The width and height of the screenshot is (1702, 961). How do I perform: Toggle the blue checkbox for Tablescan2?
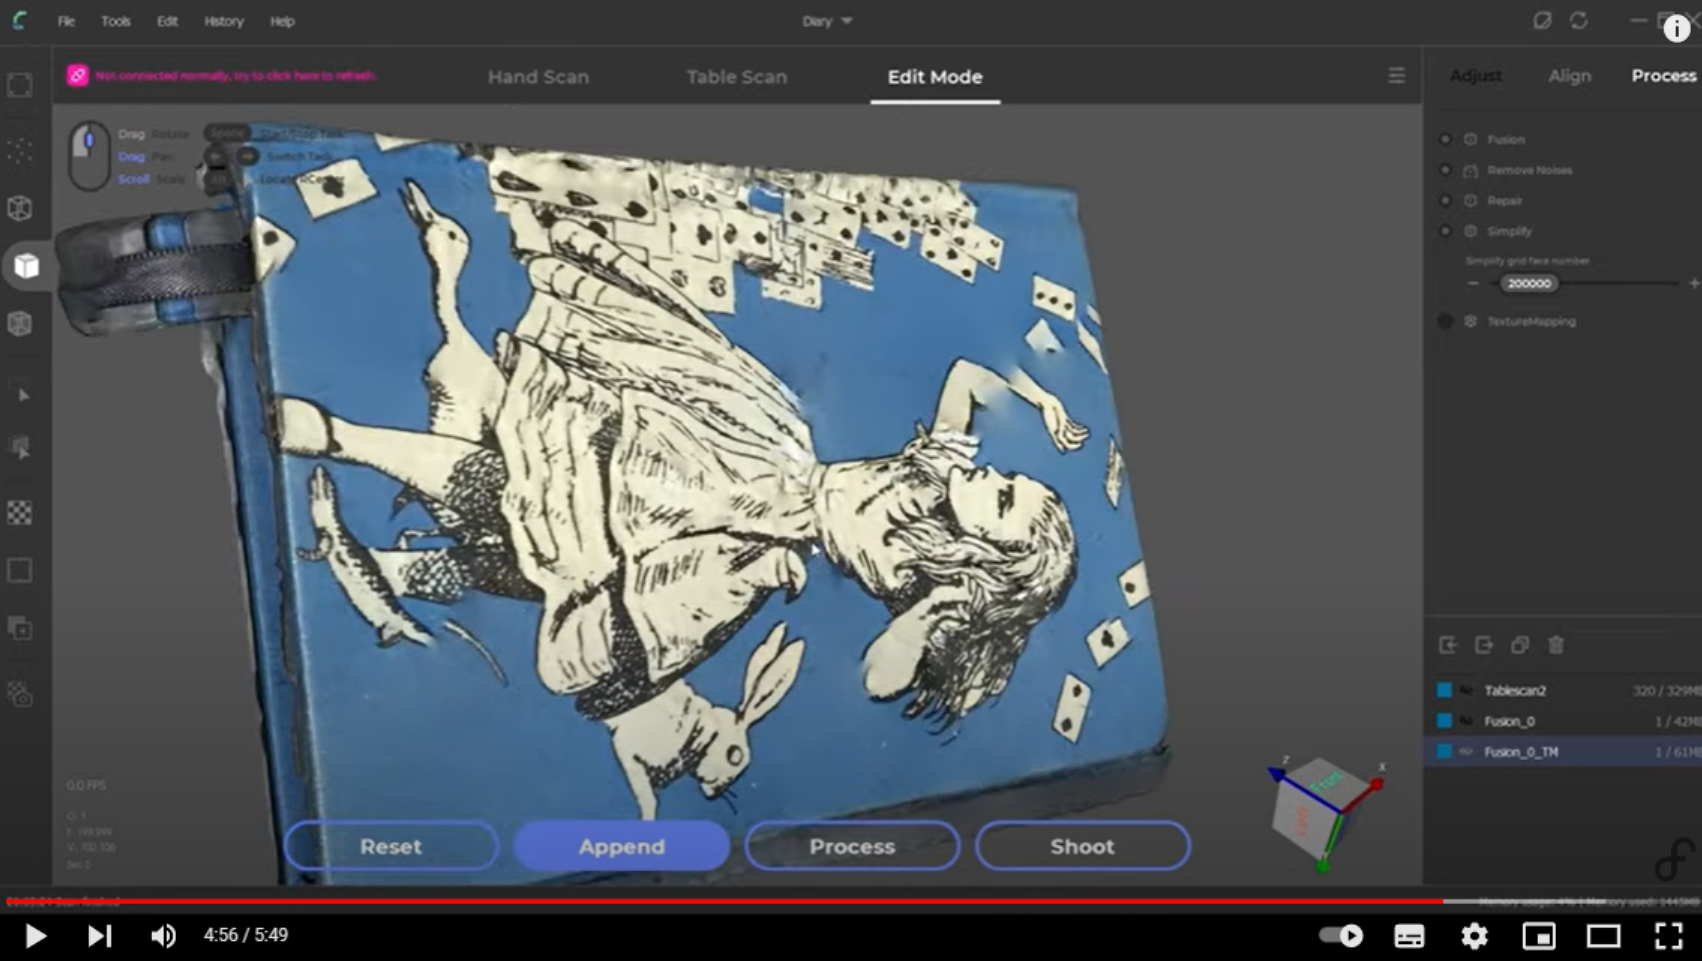(x=1444, y=690)
